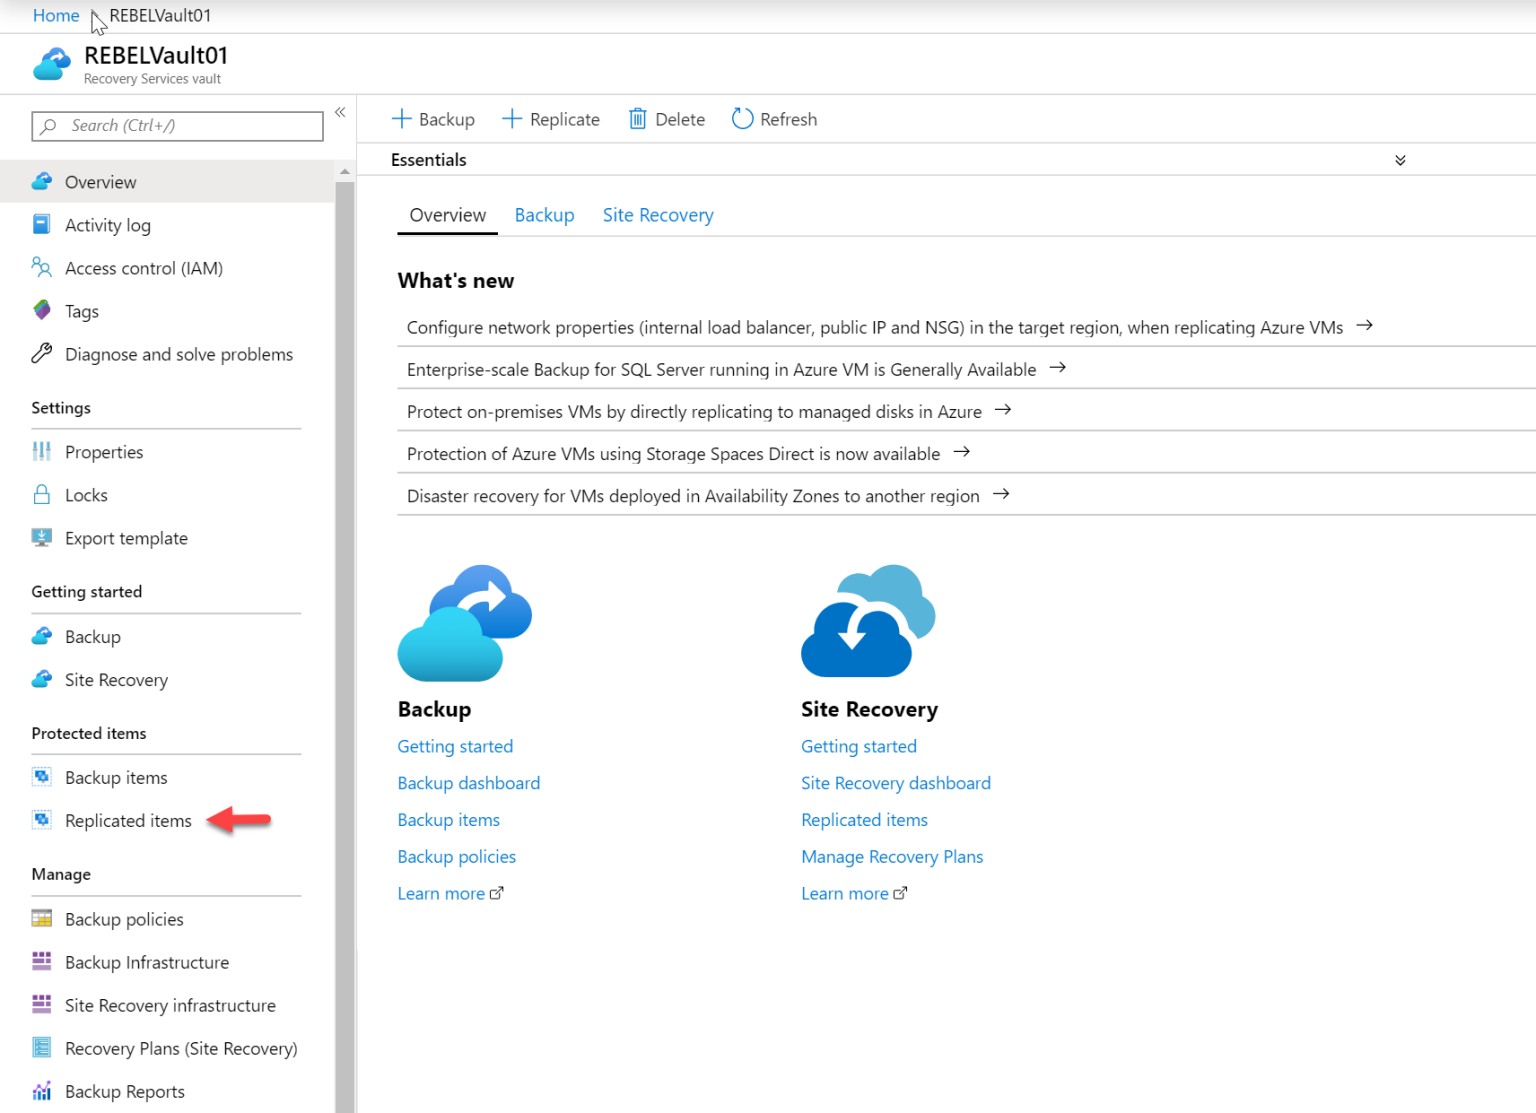Open Diagnose and solve problems
Screen dimensions: 1536x1113
point(178,354)
